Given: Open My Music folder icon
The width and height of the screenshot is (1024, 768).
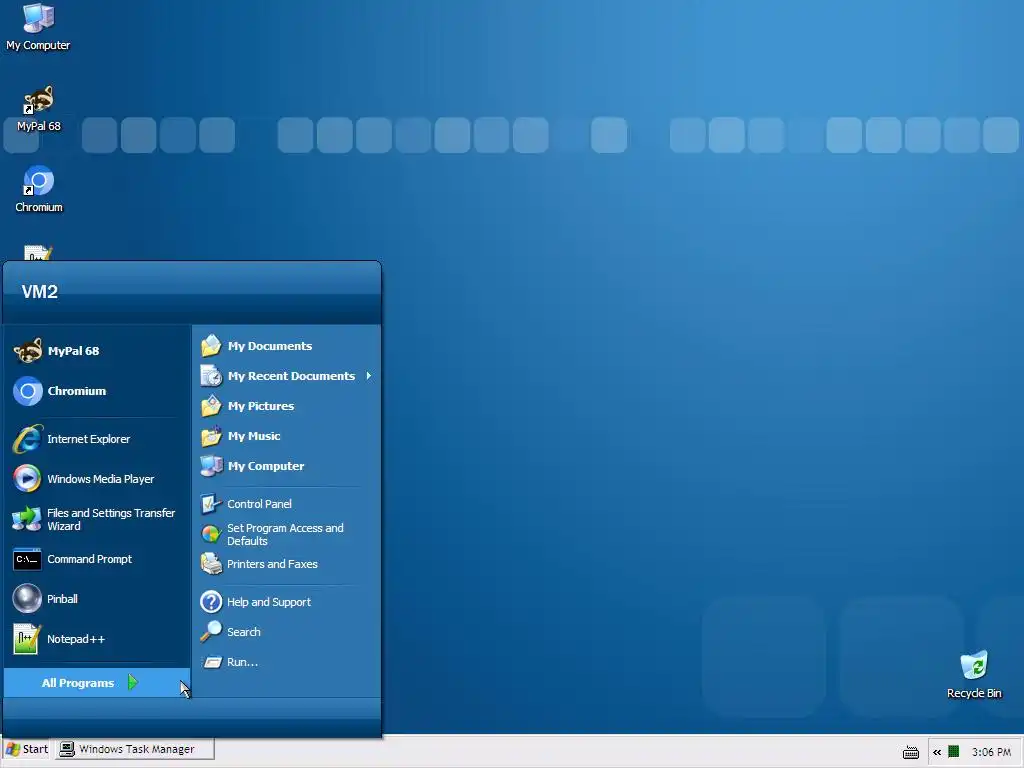Looking at the screenshot, I should tap(211, 436).
